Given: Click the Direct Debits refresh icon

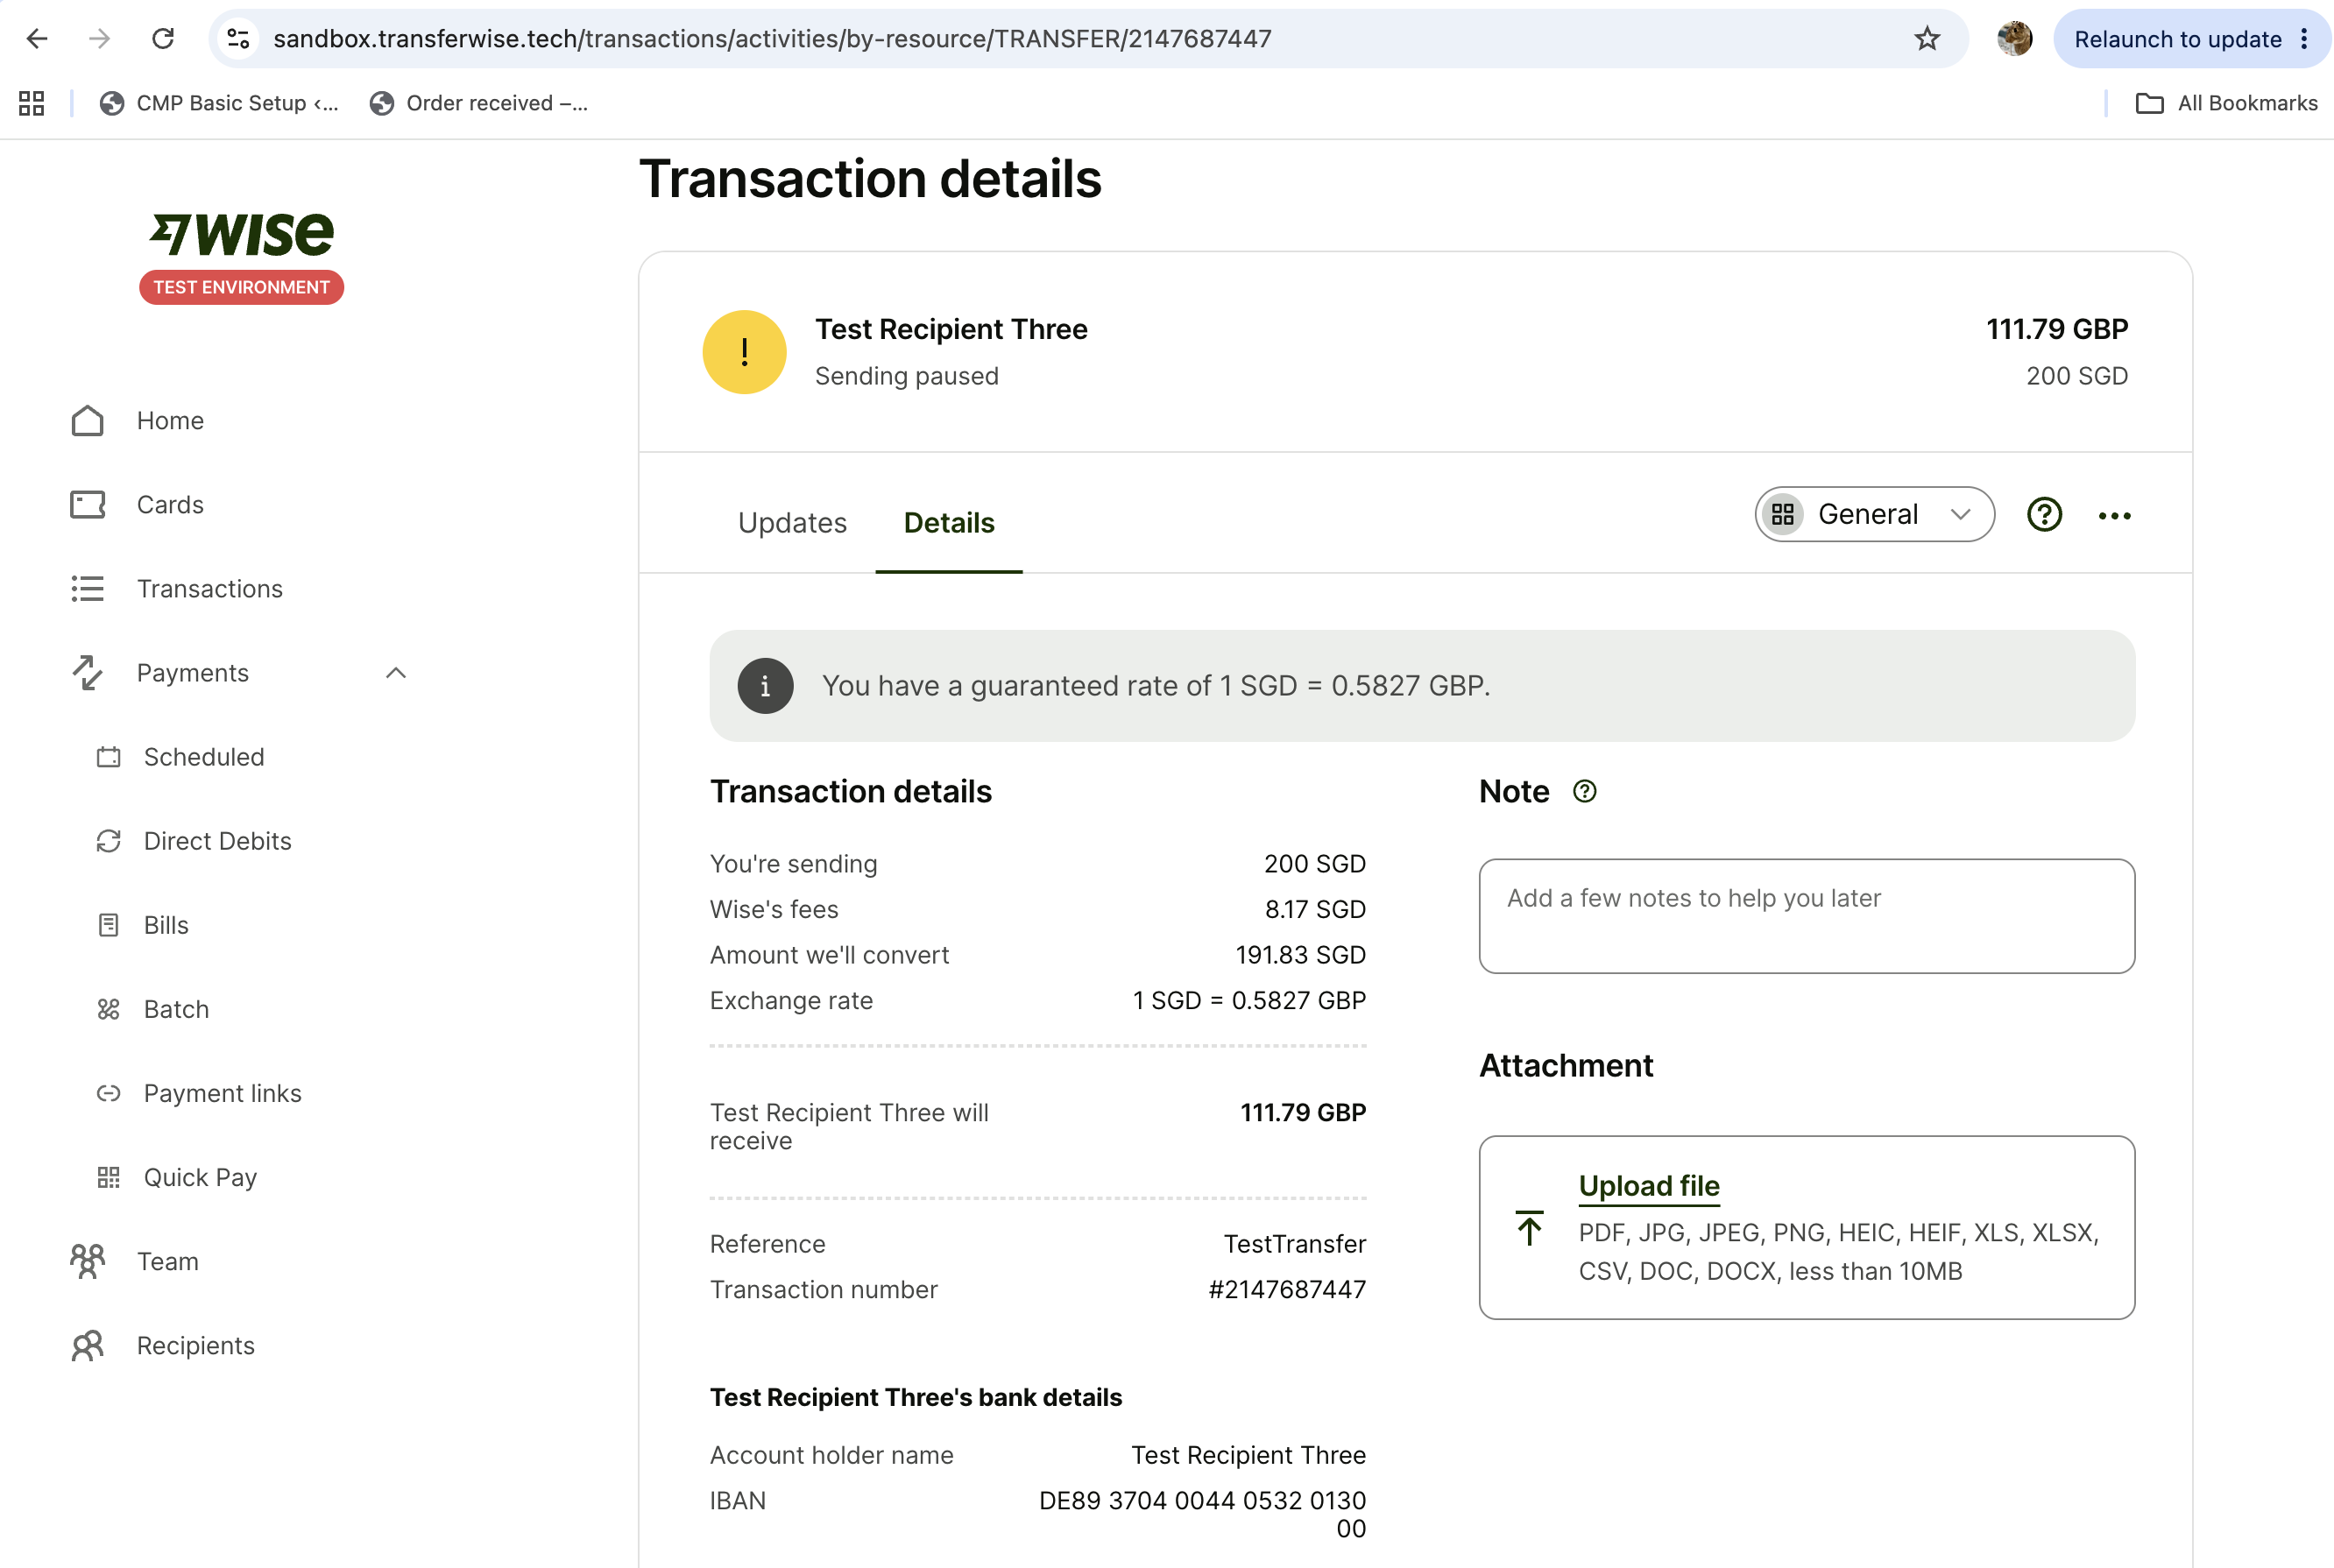Looking at the screenshot, I should 109,841.
